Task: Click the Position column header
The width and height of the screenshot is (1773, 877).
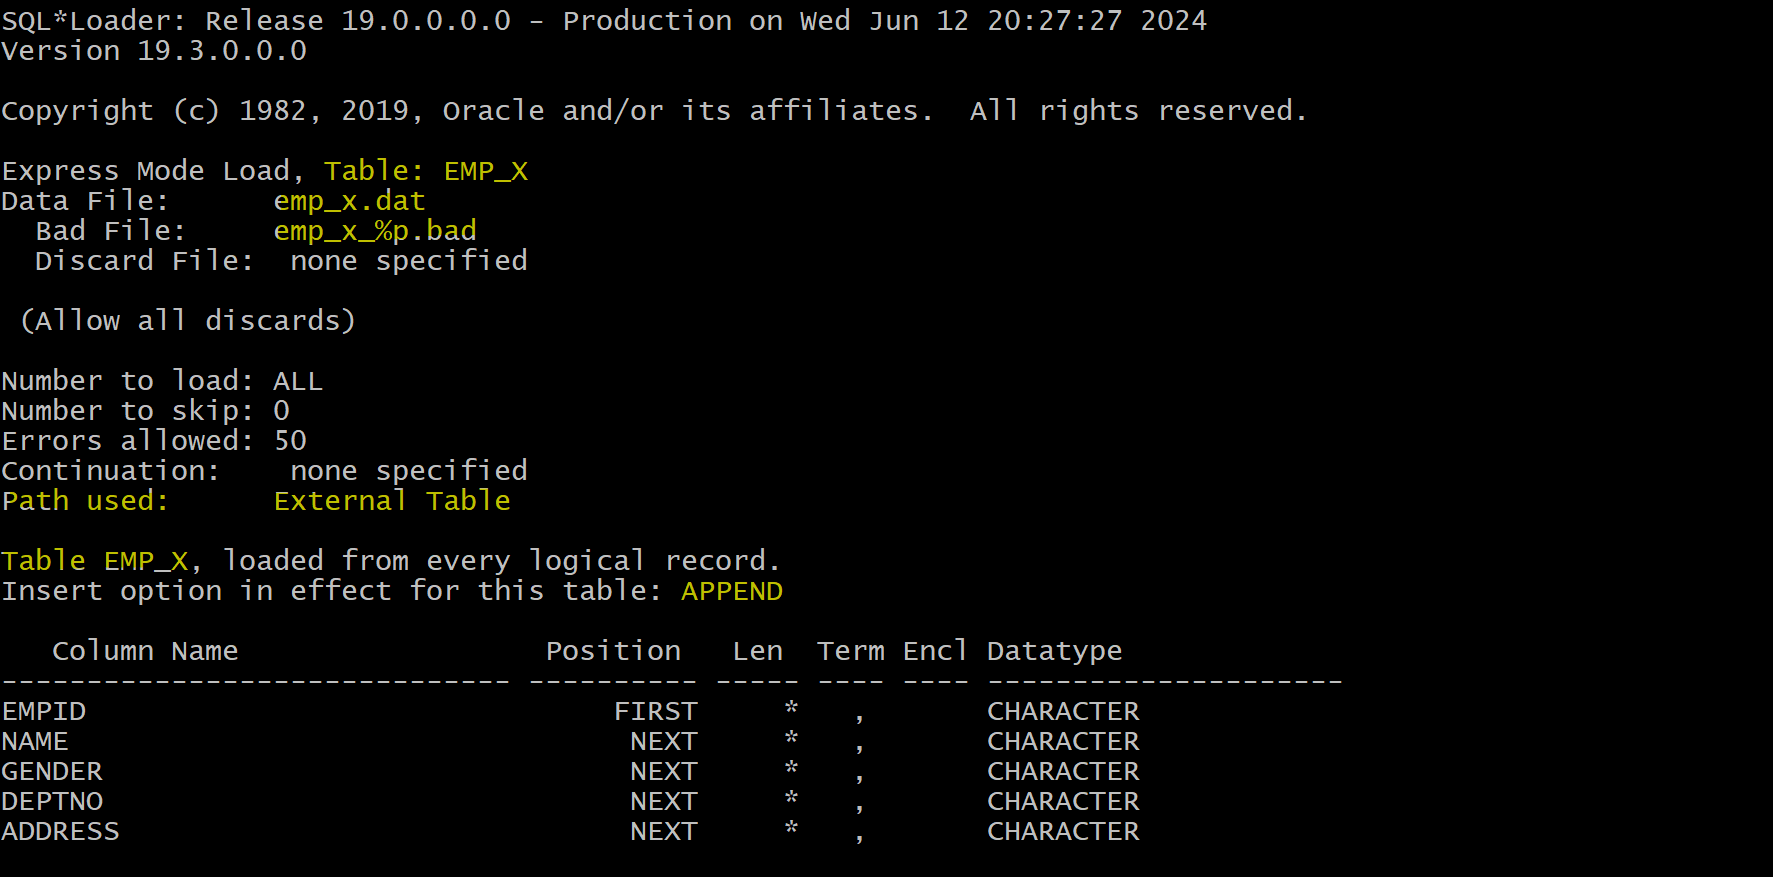Action: point(613,651)
